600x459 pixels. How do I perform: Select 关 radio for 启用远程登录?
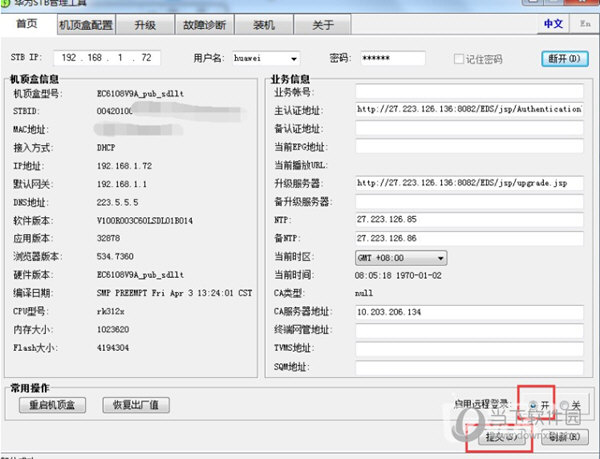coord(564,405)
